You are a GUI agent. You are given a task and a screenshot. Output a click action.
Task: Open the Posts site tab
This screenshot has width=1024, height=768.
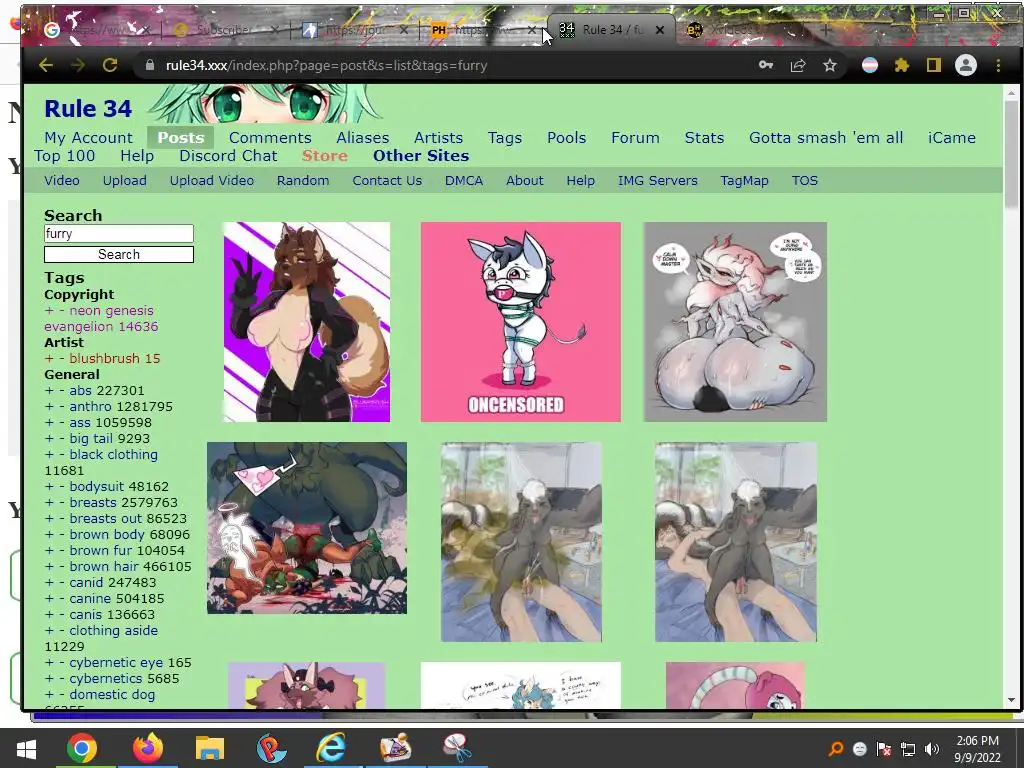pos(181,138)
